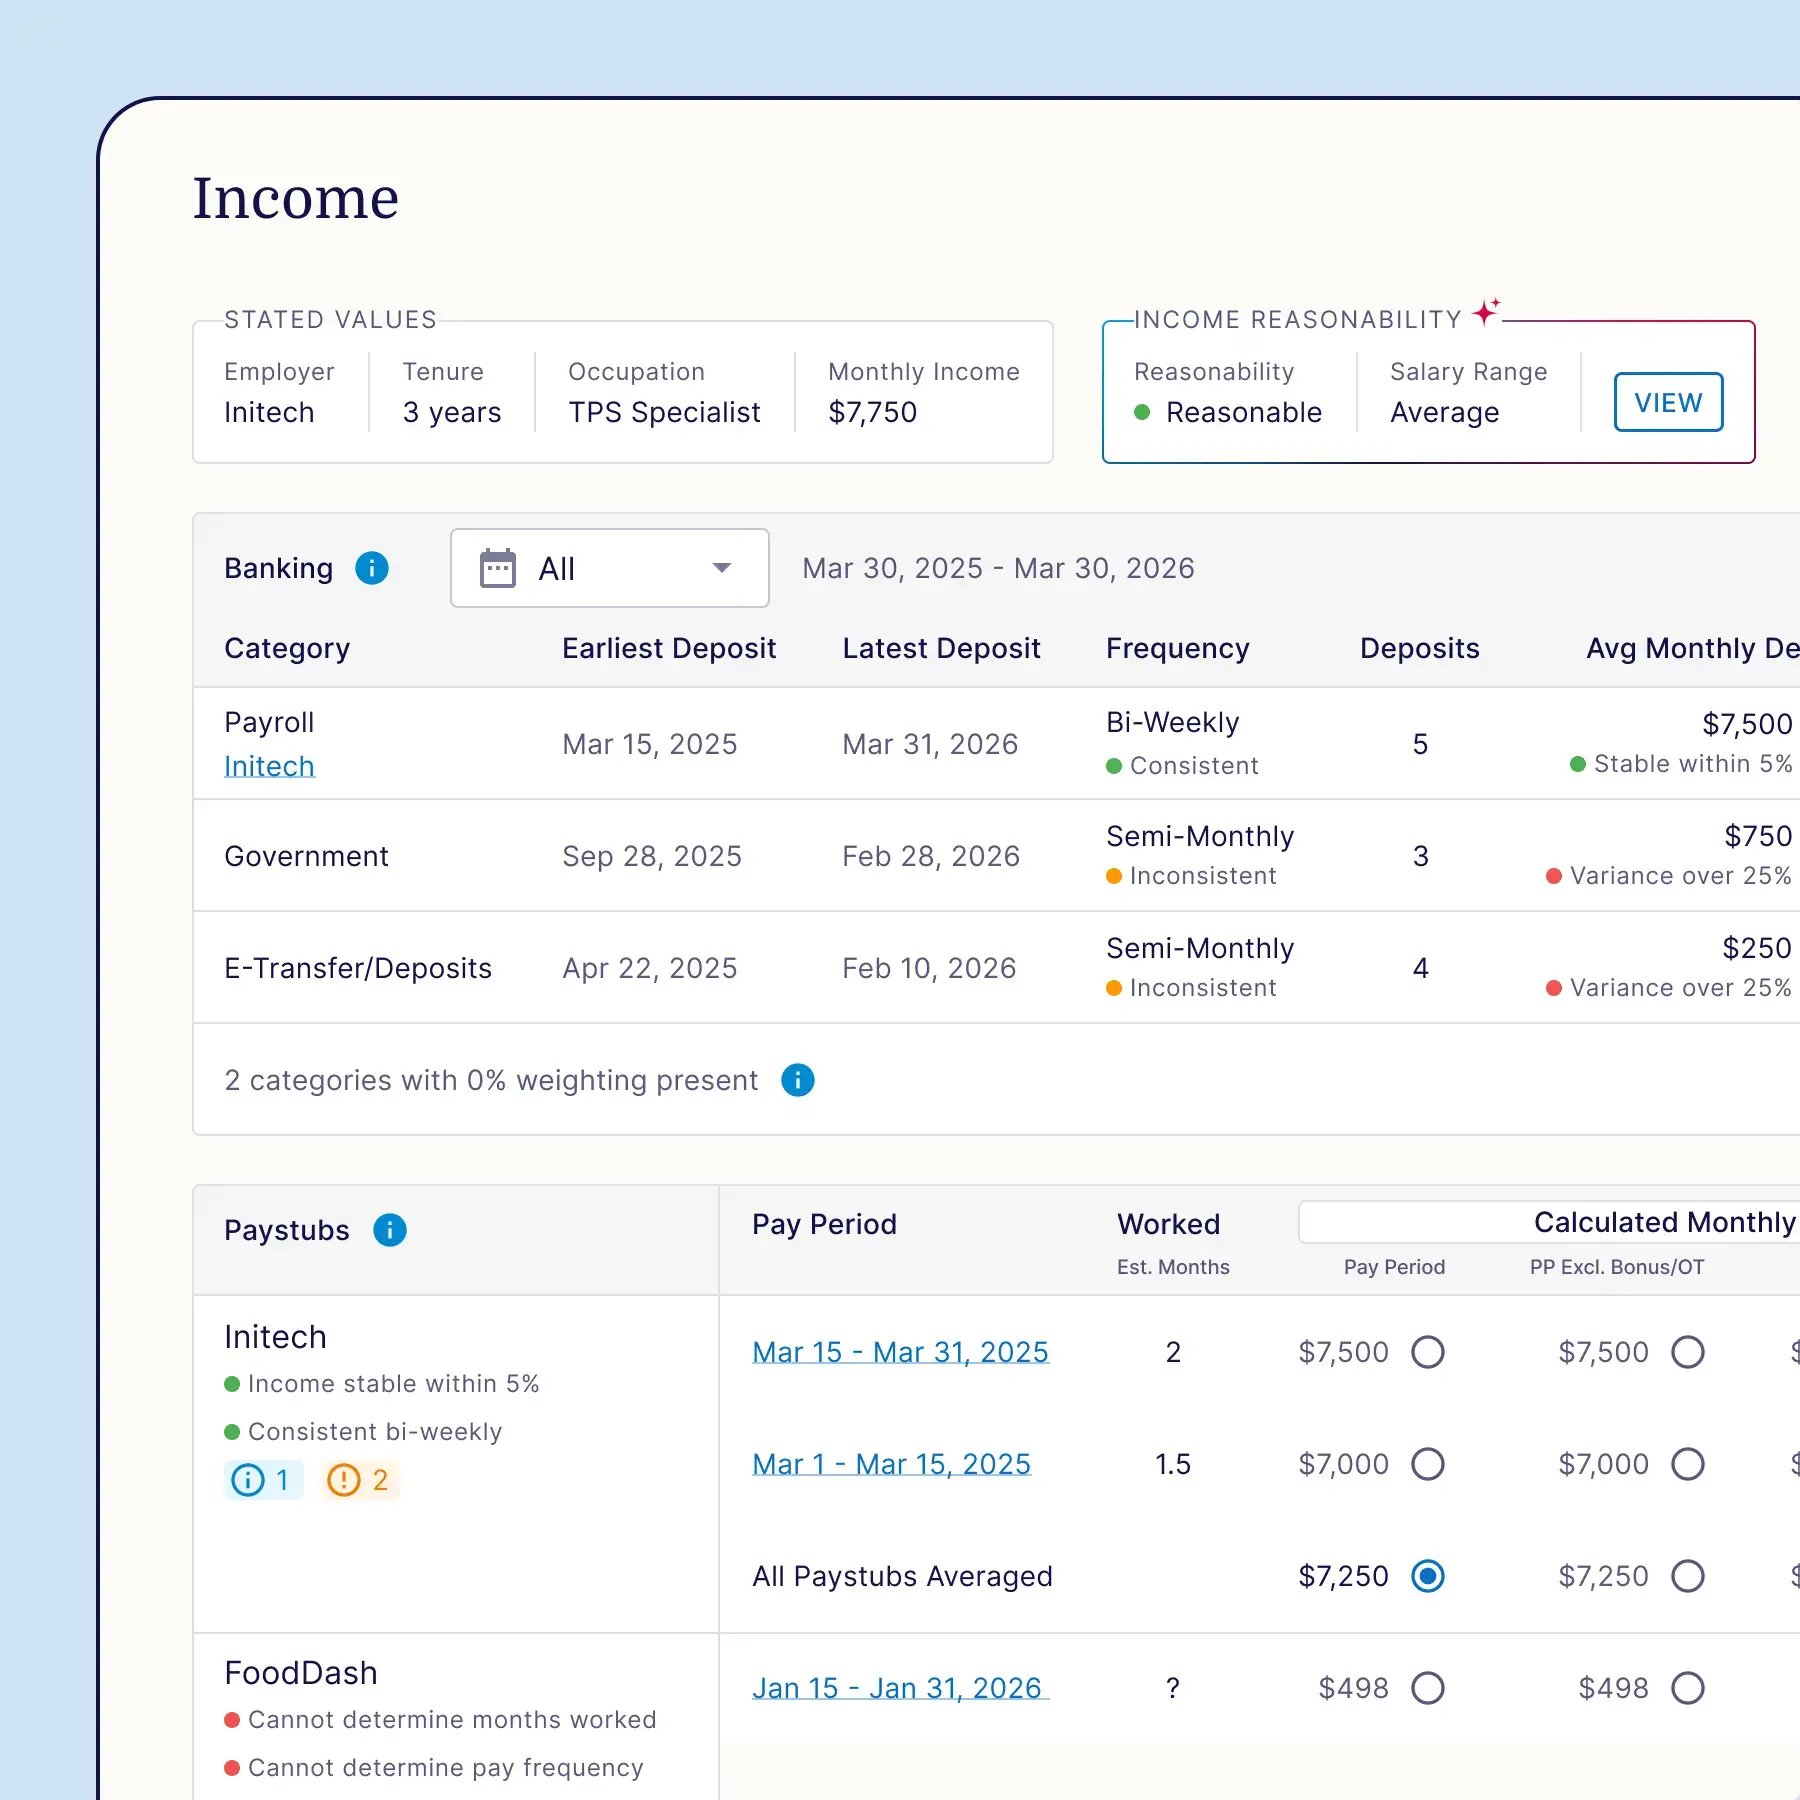This screenshot has width=1800, height=1800.
Task: Select $7,500 pay period radio for Mar 15 row
Action: [1429, 1352]
